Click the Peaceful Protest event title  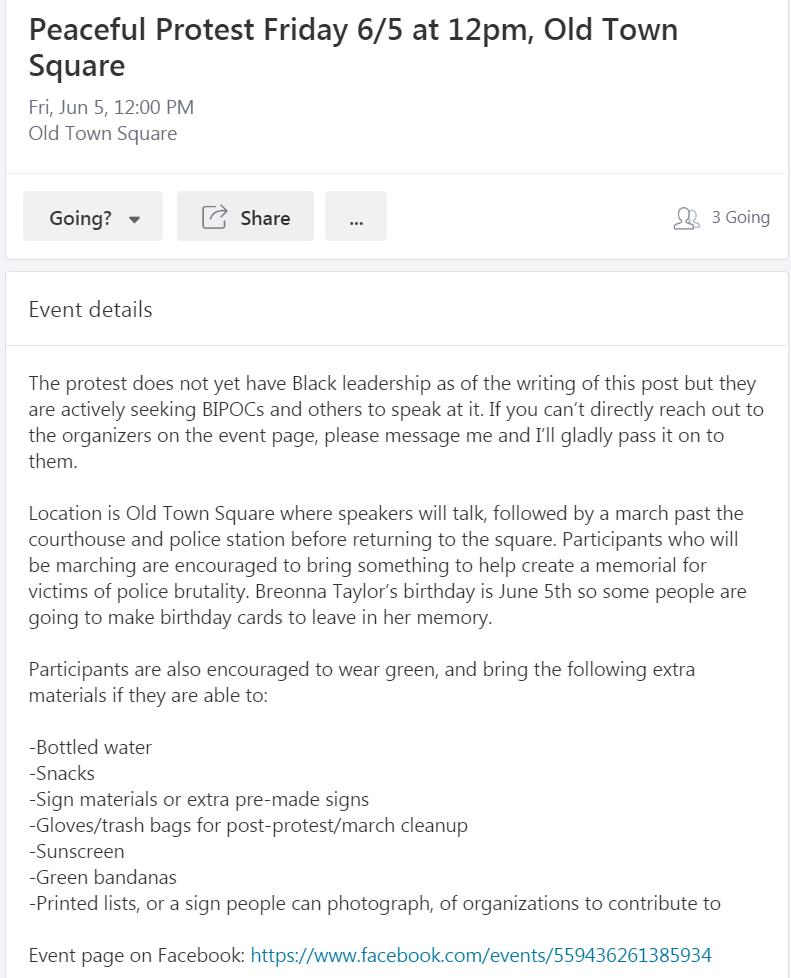click(353, 47)
